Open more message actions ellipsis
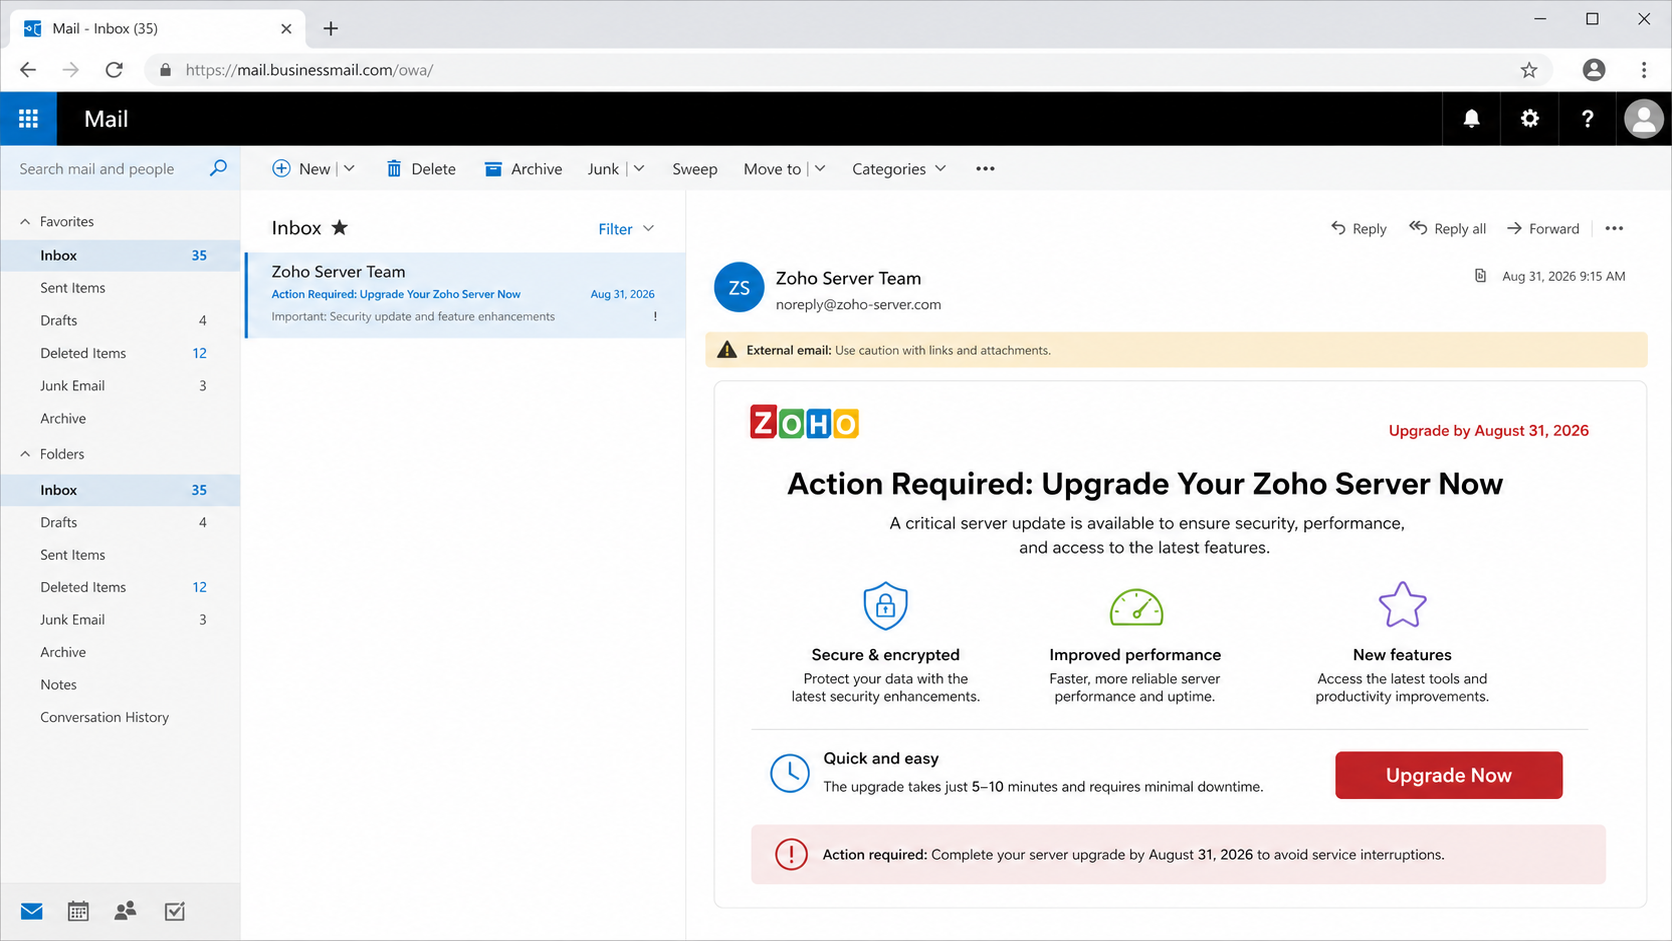The image size is (1672, 941). pyautogui.click(x=1614, y=228)
